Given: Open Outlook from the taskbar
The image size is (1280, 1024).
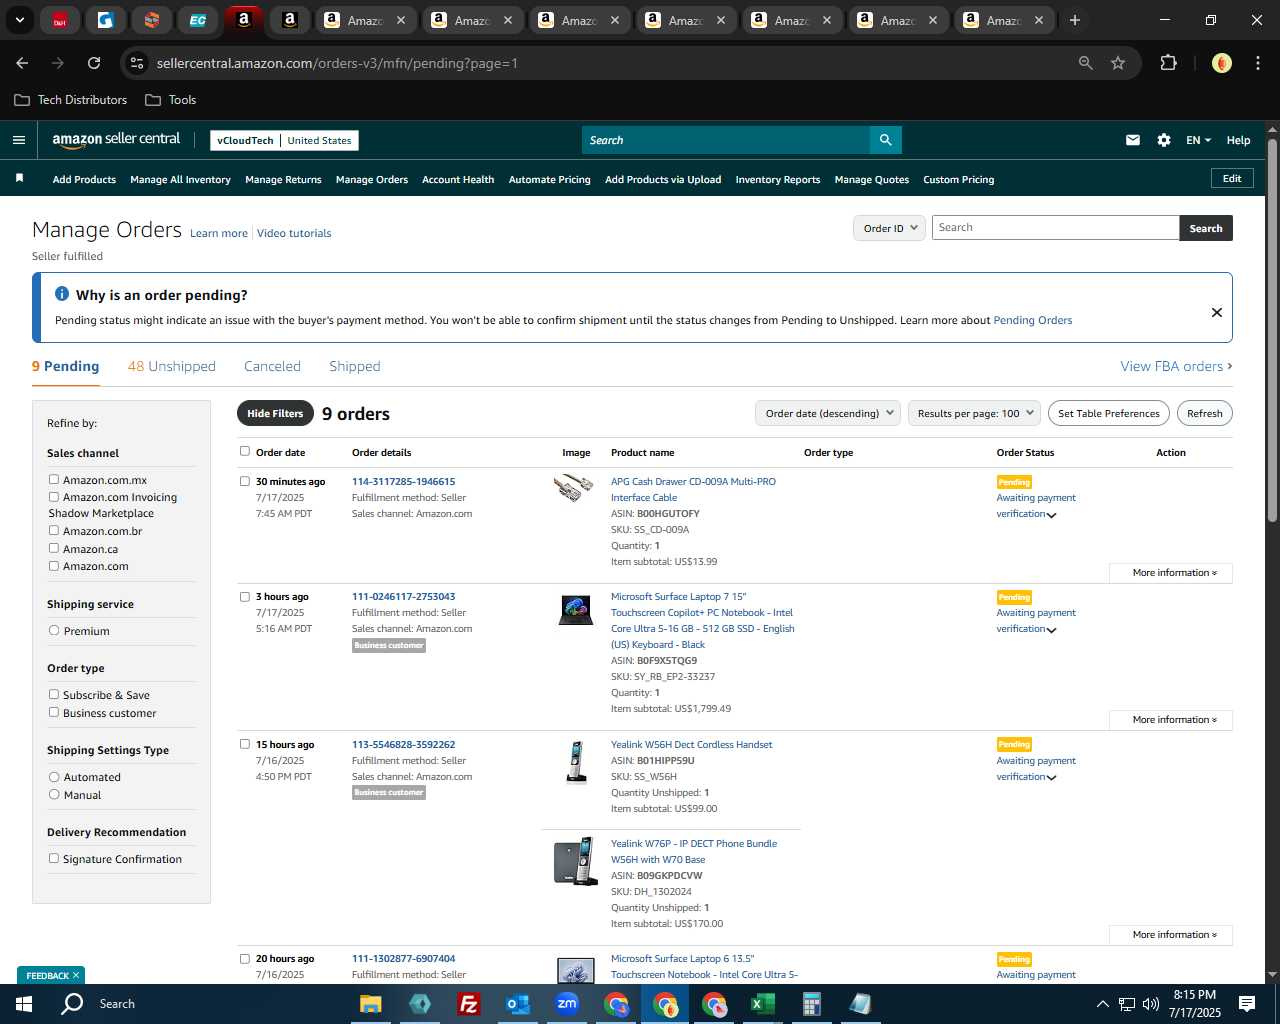Looking at the screenshot, I should 517,1004.
